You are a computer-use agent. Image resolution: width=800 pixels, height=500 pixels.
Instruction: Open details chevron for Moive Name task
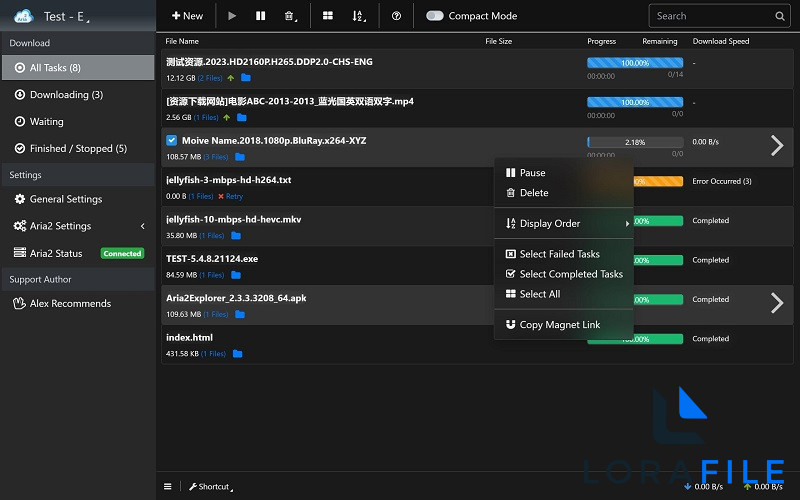pos(777,145)
